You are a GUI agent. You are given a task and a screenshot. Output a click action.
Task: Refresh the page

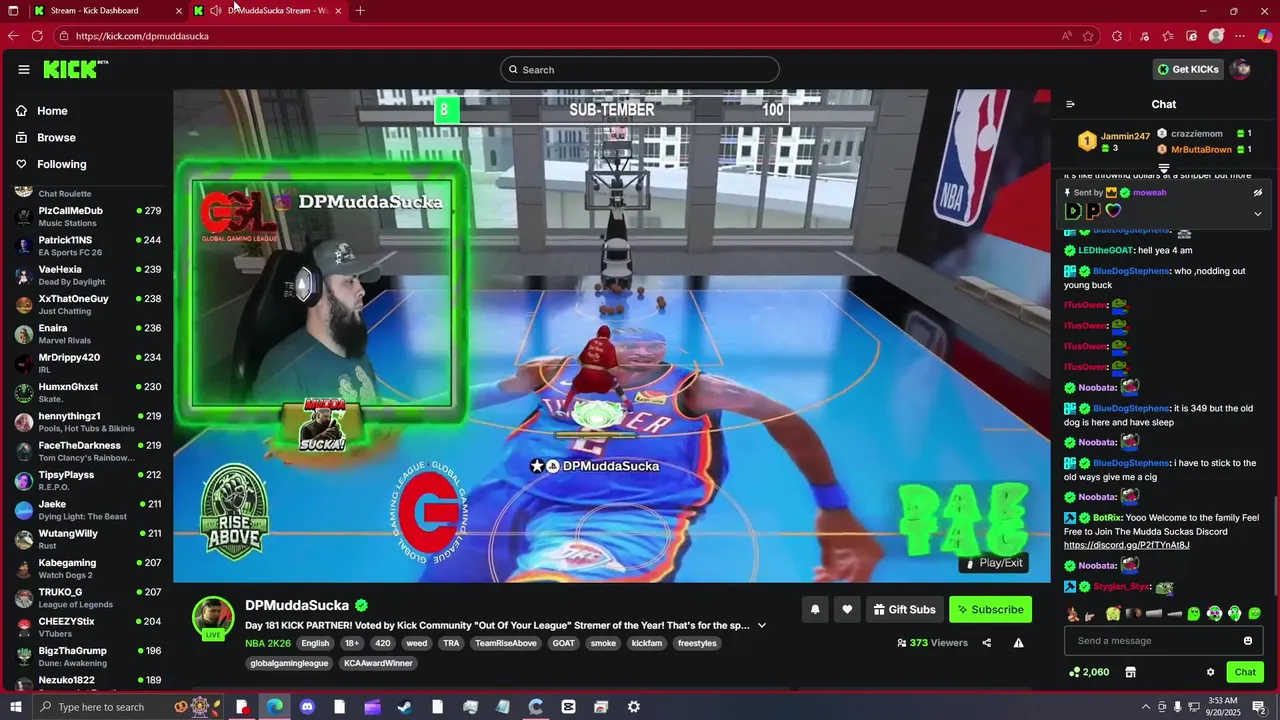pos(37,36)
